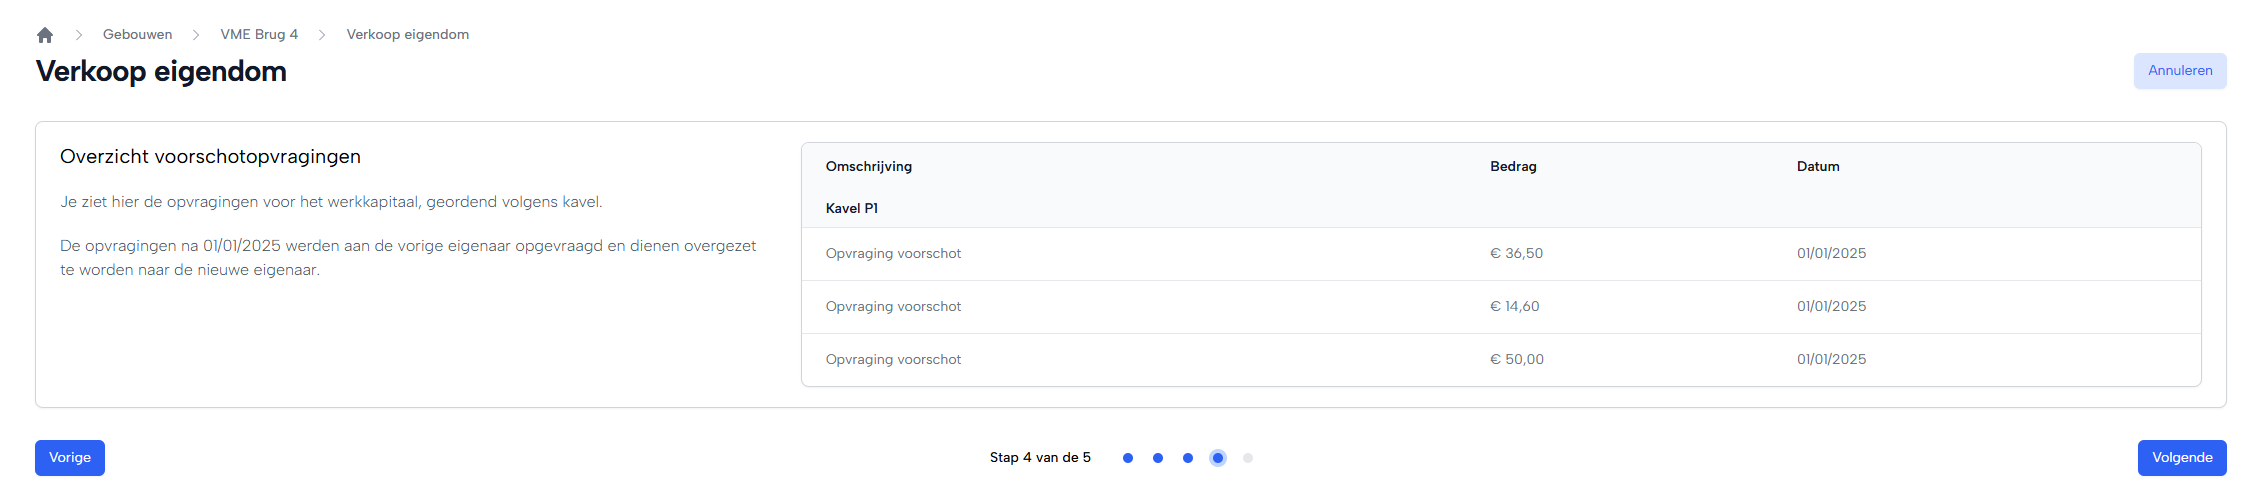The image size is (2243, 498).
Task: Click the highlighted fourth step dot
Action: [1218, 458]
